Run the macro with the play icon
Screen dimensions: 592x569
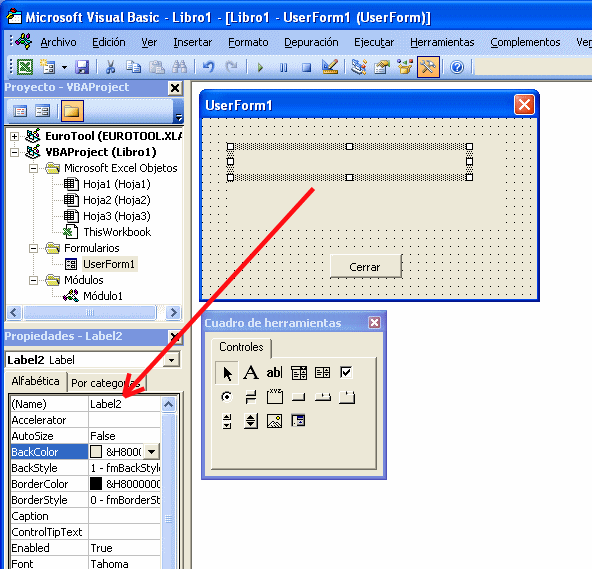[260, 68]
